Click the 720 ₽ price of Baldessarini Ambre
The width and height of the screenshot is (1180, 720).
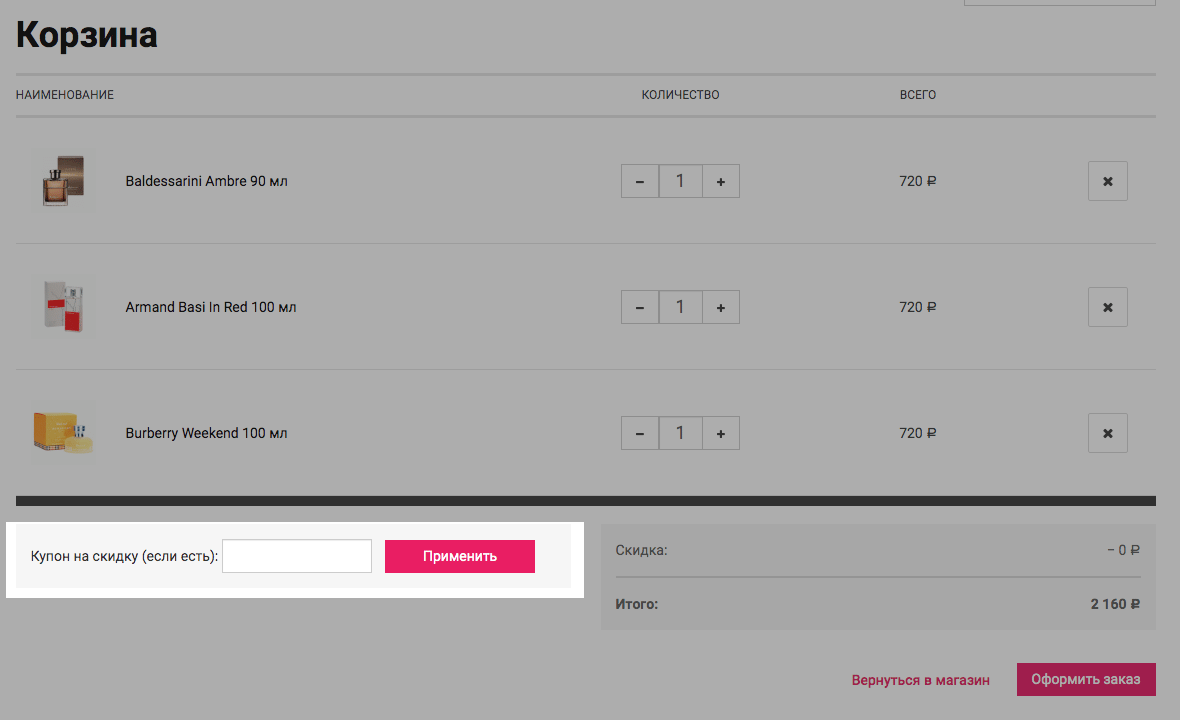(917, 181)
